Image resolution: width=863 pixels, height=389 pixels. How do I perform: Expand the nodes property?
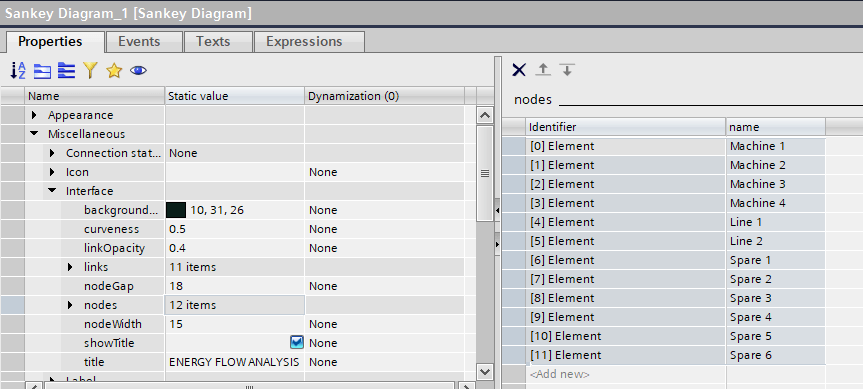pyautogui.click(x=70, y=305)
